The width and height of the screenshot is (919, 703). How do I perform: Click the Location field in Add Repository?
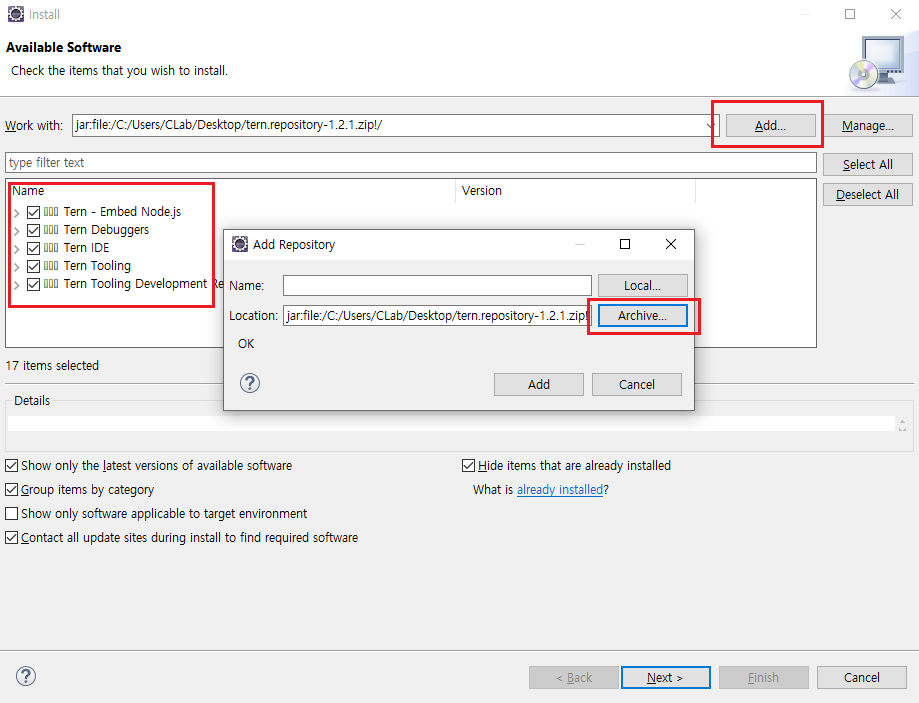(437, 315)
